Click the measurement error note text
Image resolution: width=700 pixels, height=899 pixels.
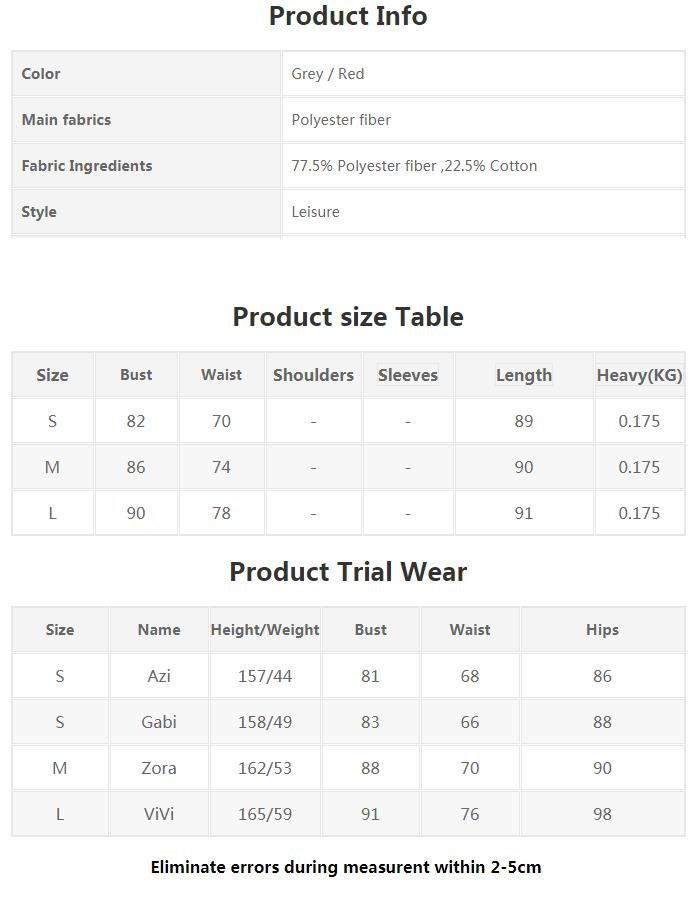pos(346,867)
